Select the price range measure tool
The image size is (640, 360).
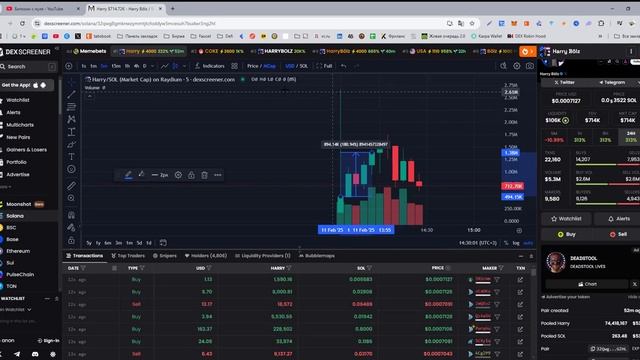(71, 132)
